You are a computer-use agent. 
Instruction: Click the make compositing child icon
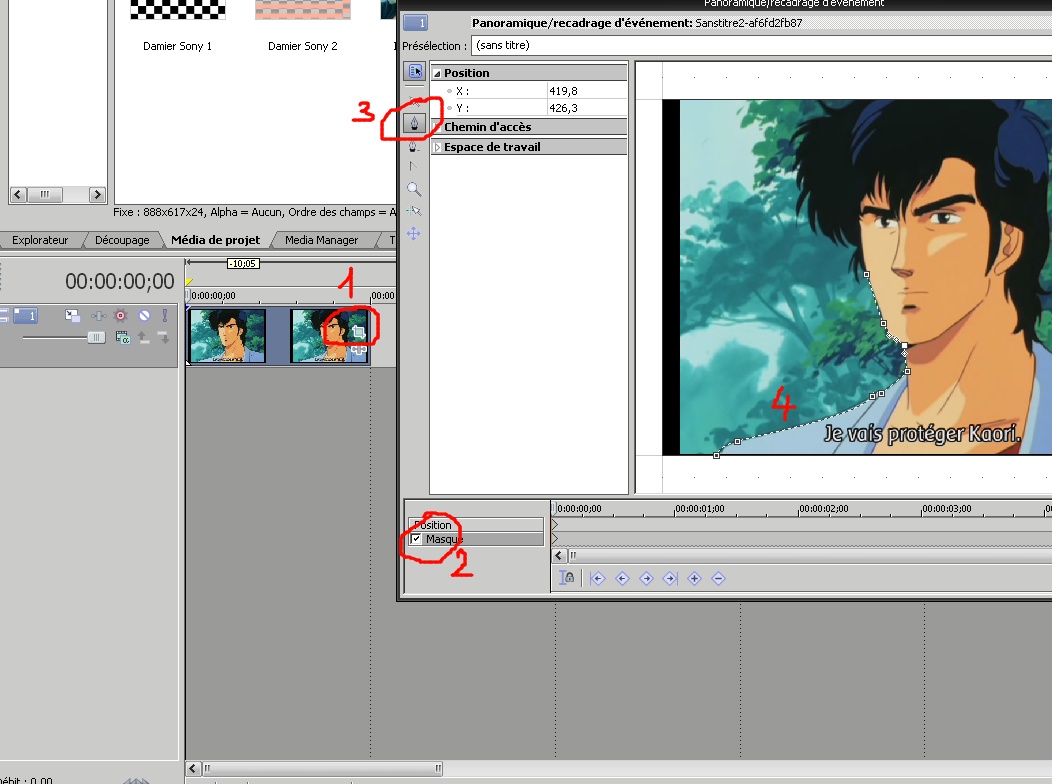(x=164, y=338)
